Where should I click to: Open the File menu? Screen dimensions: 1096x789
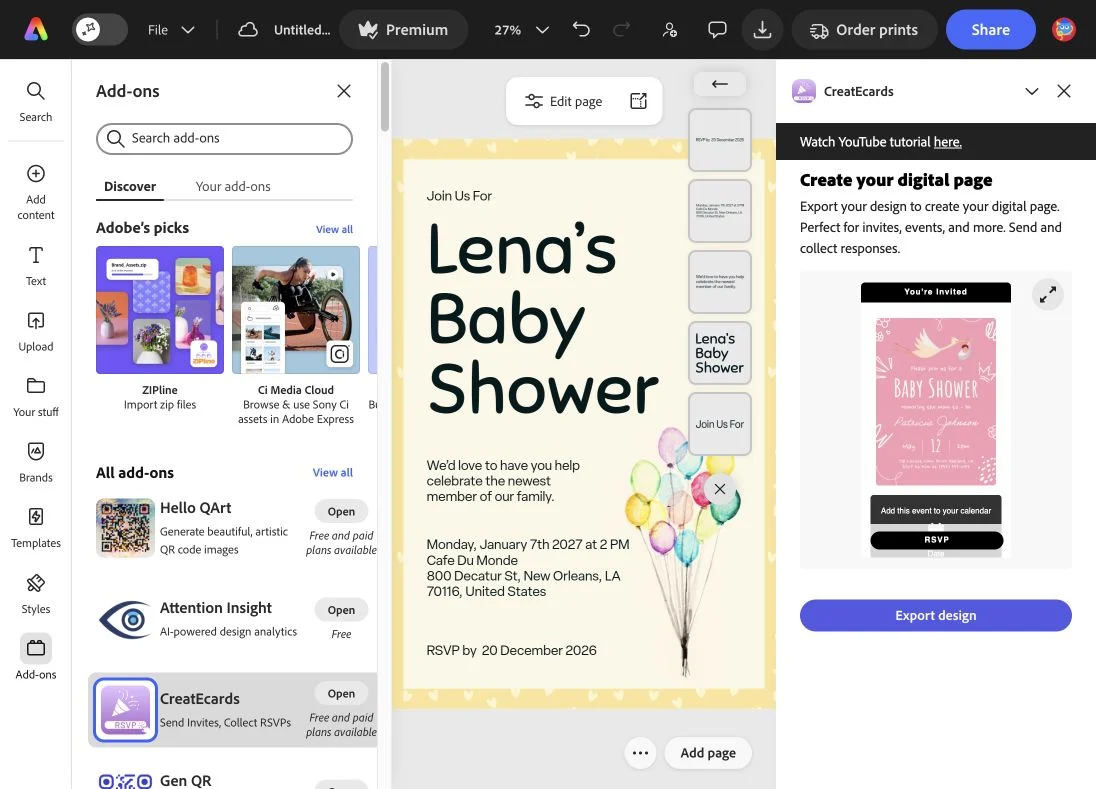(x=158, y=30)
